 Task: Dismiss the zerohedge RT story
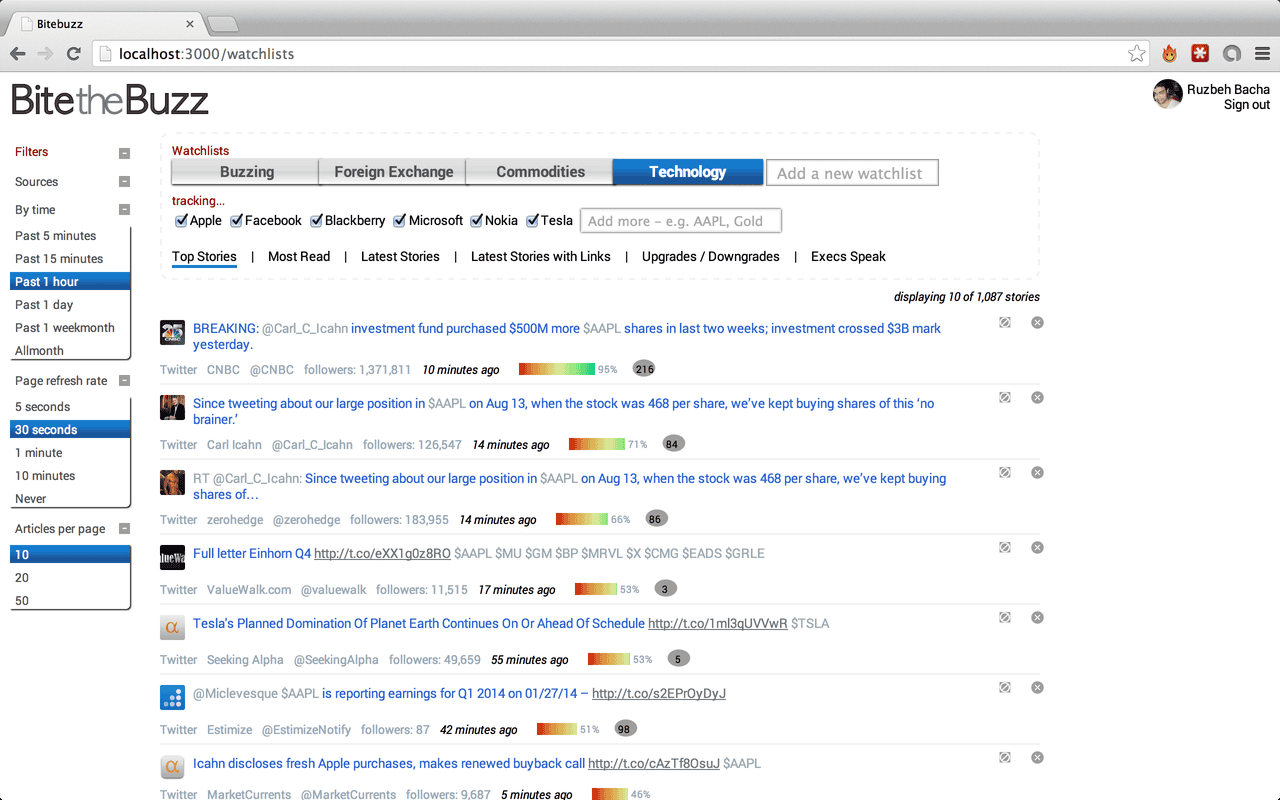click(x=1037, y=472)
